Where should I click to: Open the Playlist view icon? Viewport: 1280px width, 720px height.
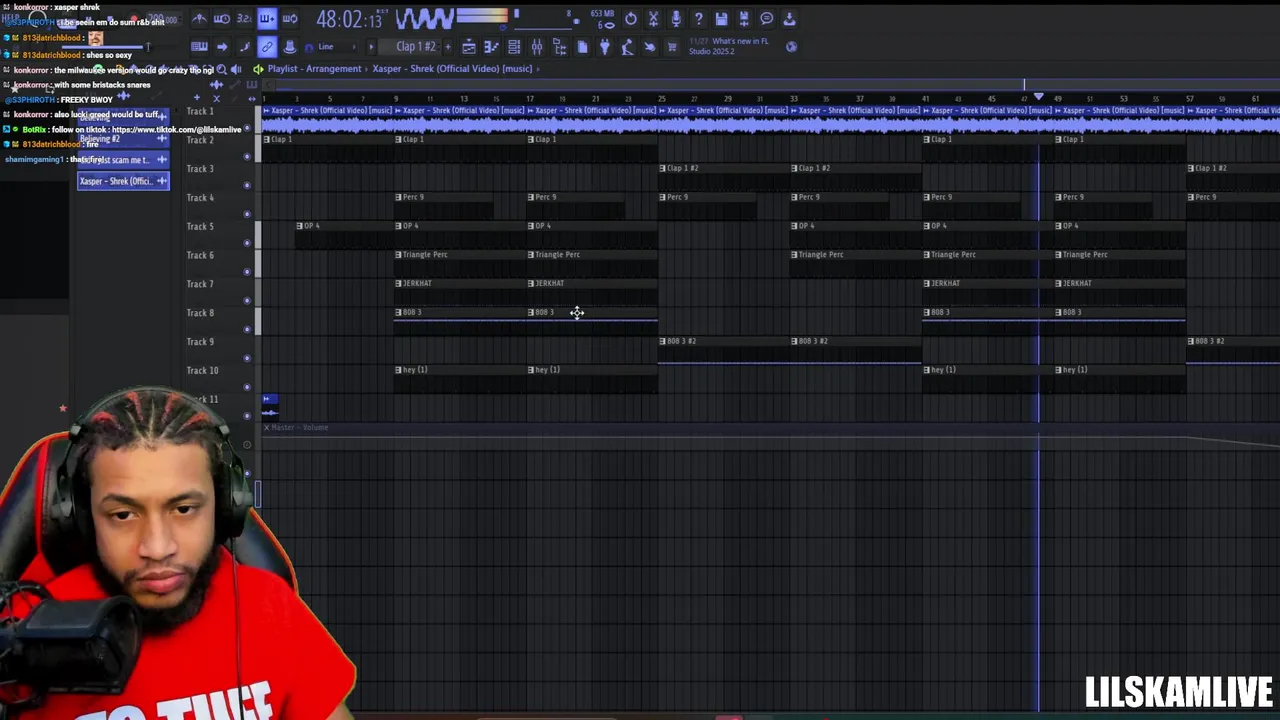coord(469,47)
